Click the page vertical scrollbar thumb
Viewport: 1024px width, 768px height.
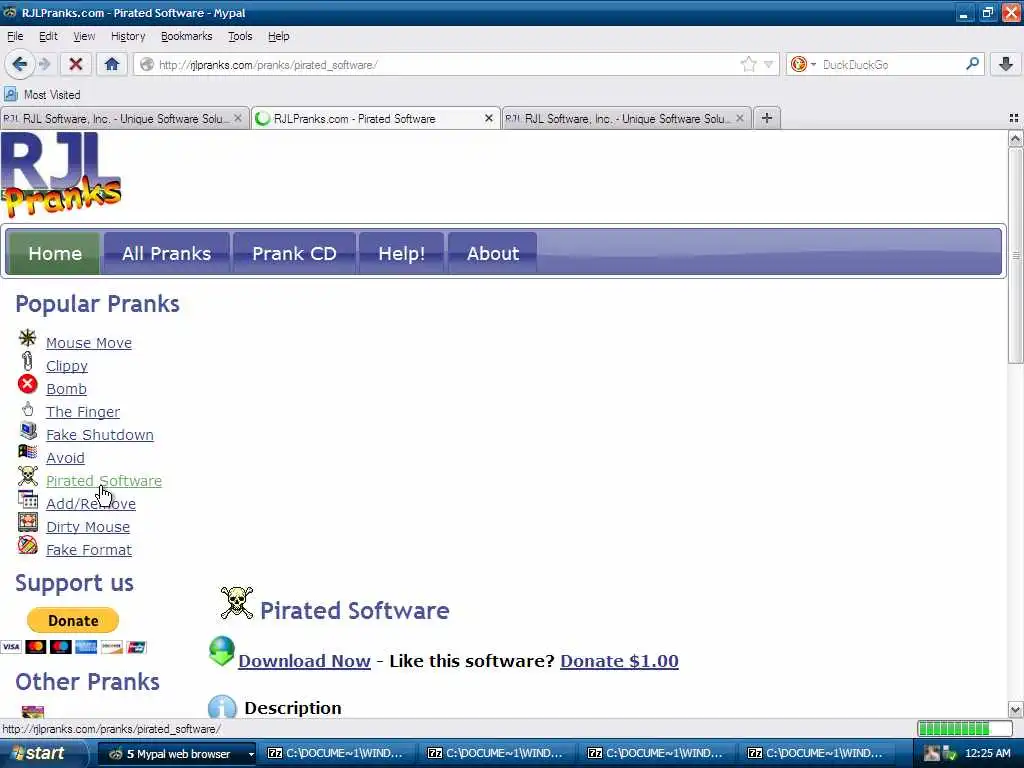(x=1015, y=255)
